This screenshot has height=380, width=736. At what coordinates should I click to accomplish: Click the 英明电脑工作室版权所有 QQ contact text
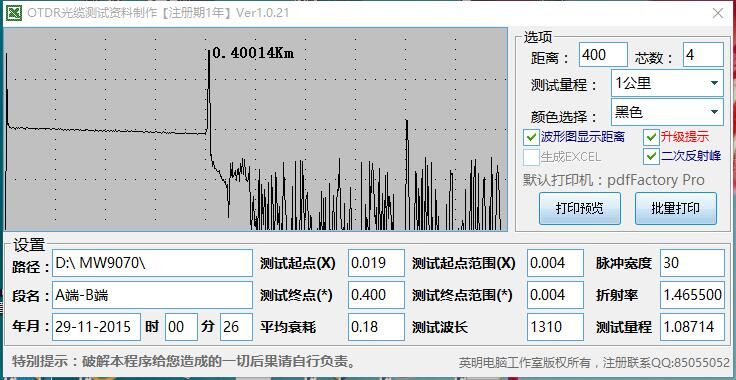tap(594, 363)
